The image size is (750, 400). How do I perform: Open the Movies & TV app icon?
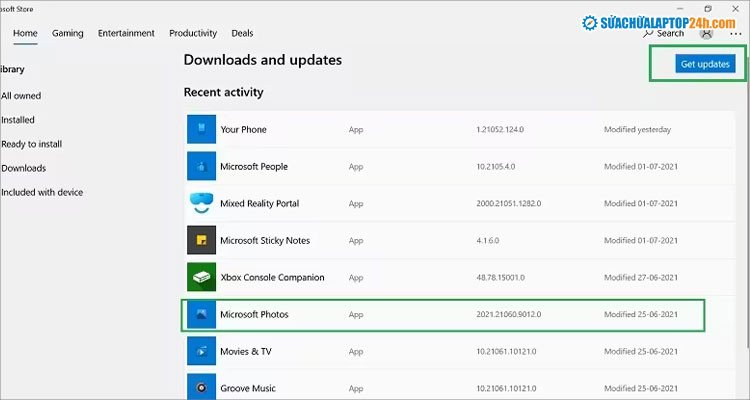[201, 351]
